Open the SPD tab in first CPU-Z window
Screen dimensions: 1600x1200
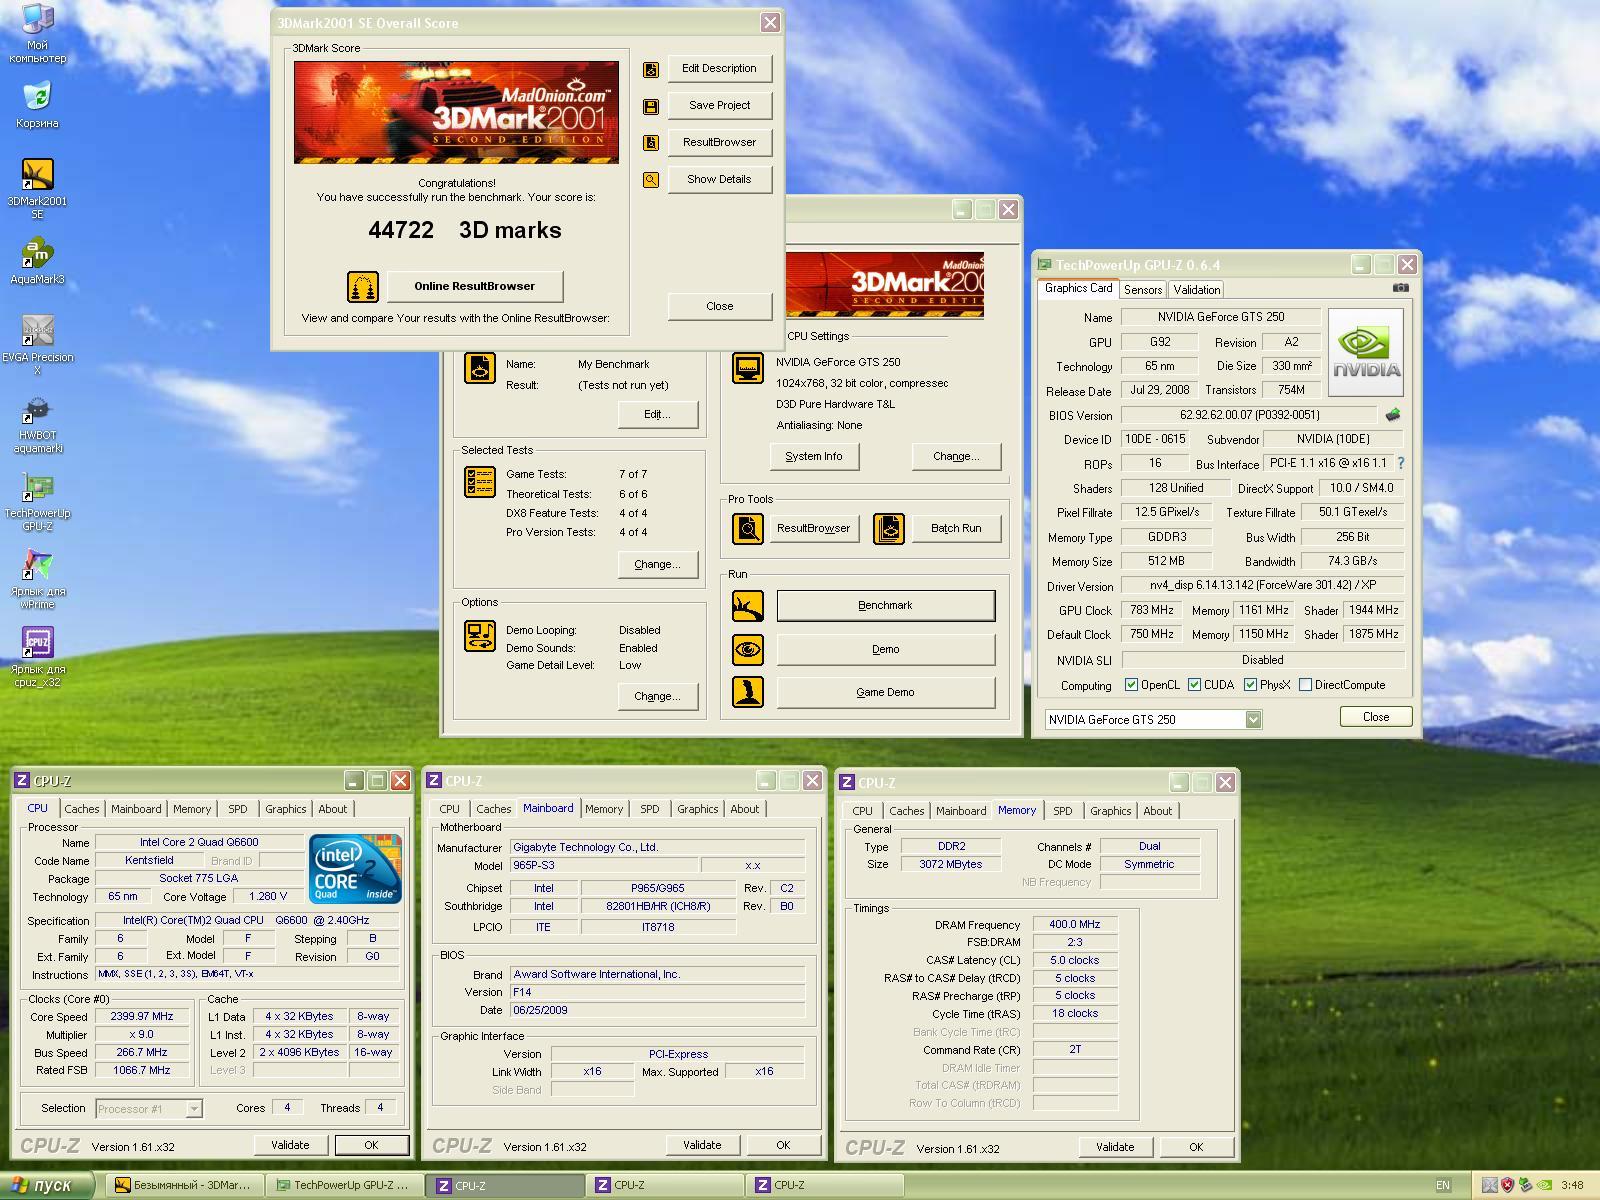pos(237,809)
